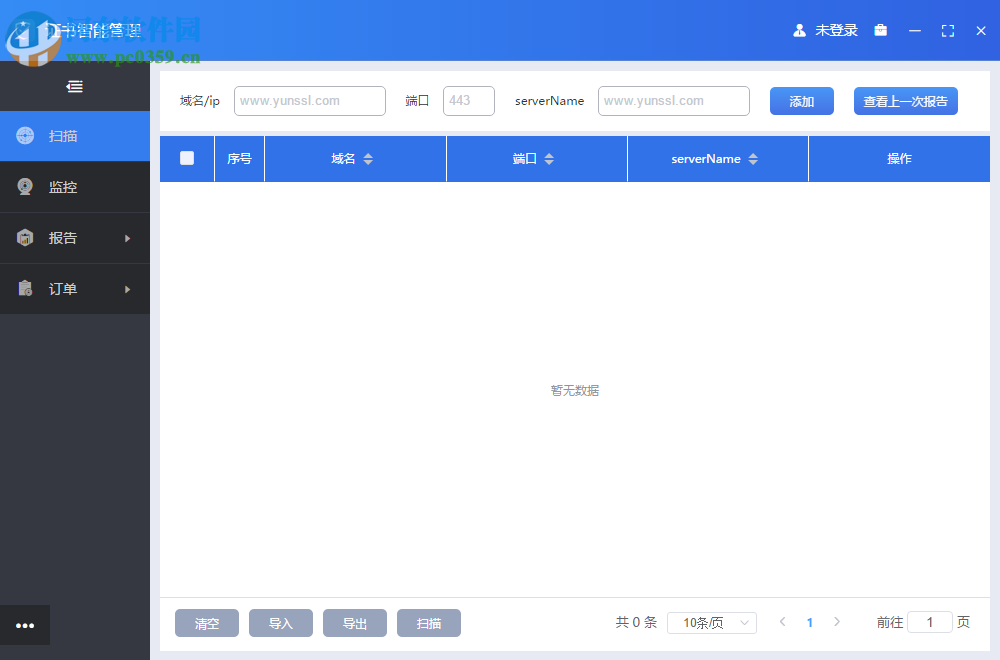Click the 前往 page number input field
1000x660 pixels.
(x=930, y=622)
